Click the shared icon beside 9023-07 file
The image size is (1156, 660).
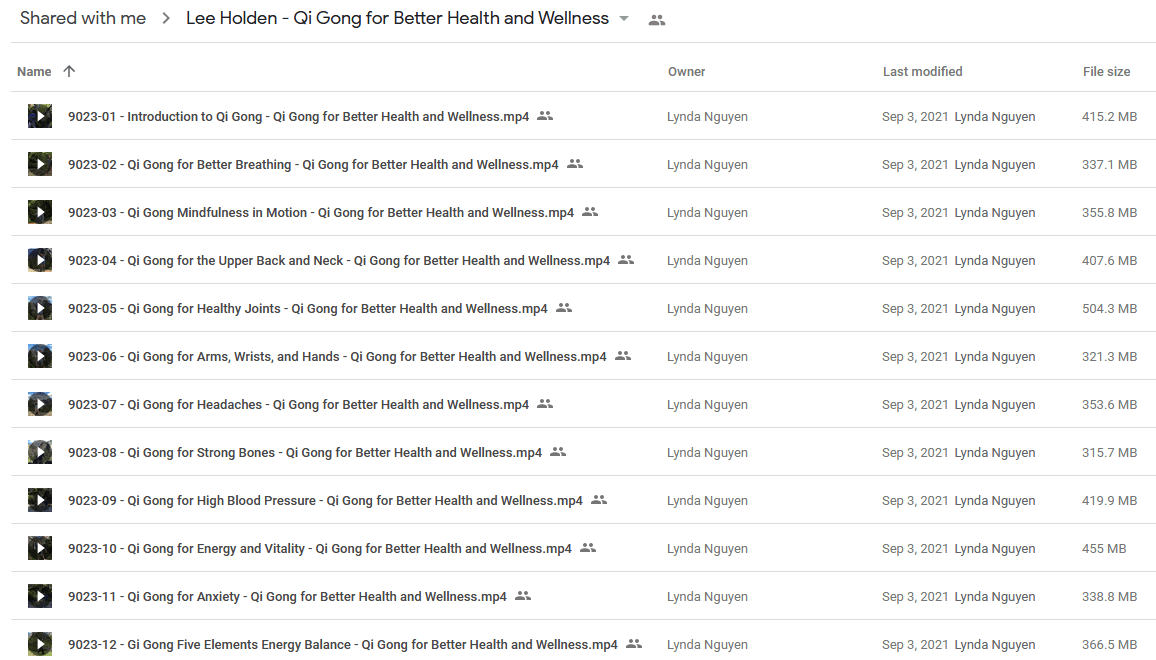pos(545,404)
